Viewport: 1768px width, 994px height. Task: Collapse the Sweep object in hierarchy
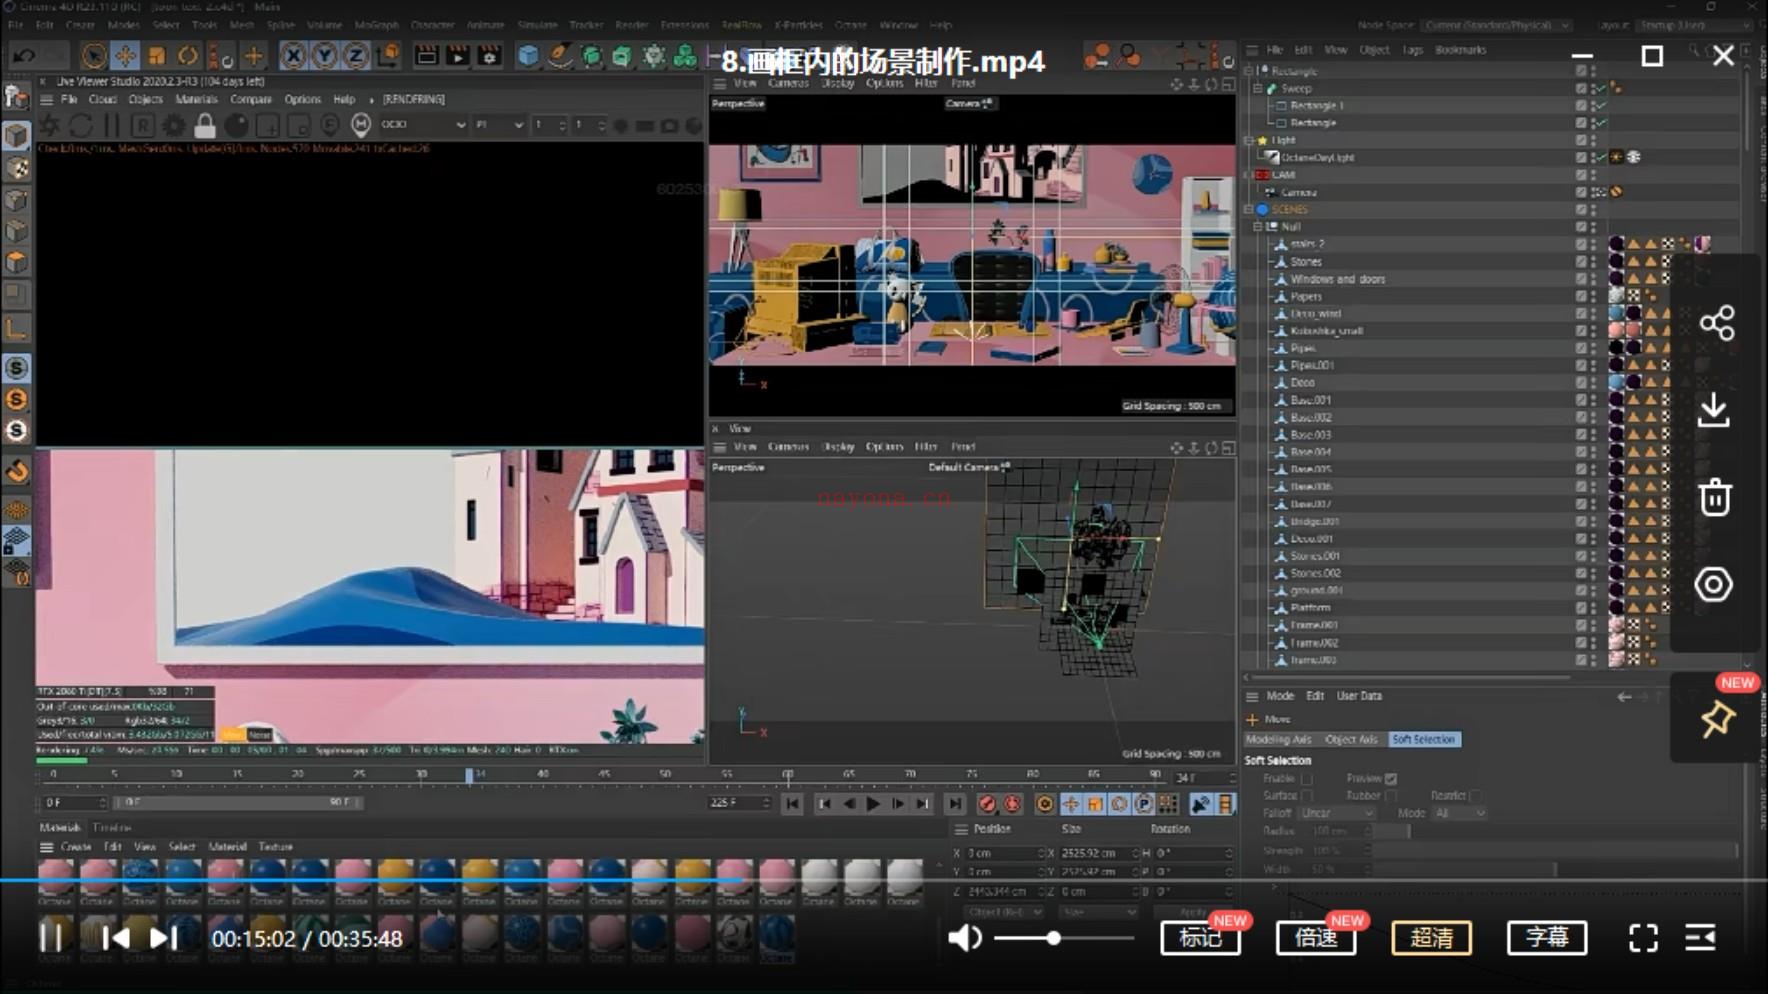coord(1258,88)
